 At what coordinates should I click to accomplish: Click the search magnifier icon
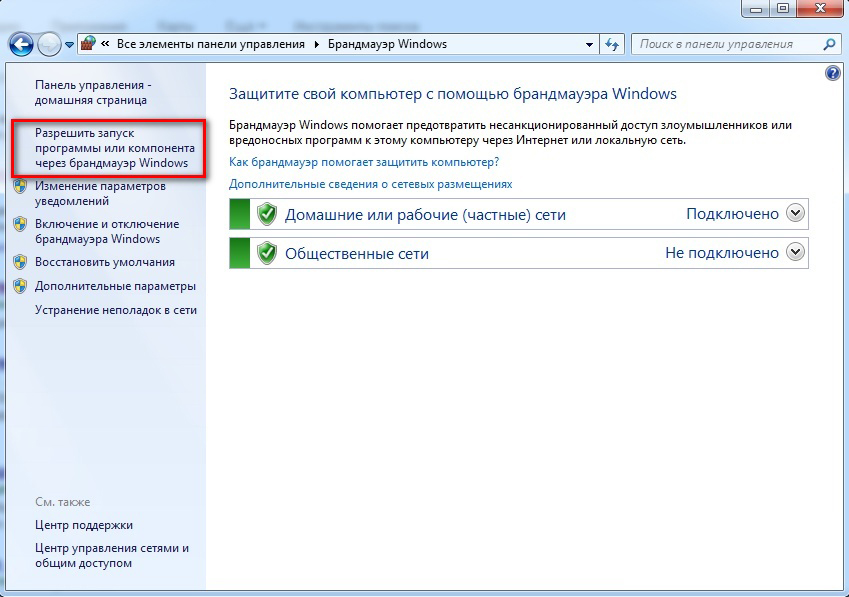coord(829,44)
